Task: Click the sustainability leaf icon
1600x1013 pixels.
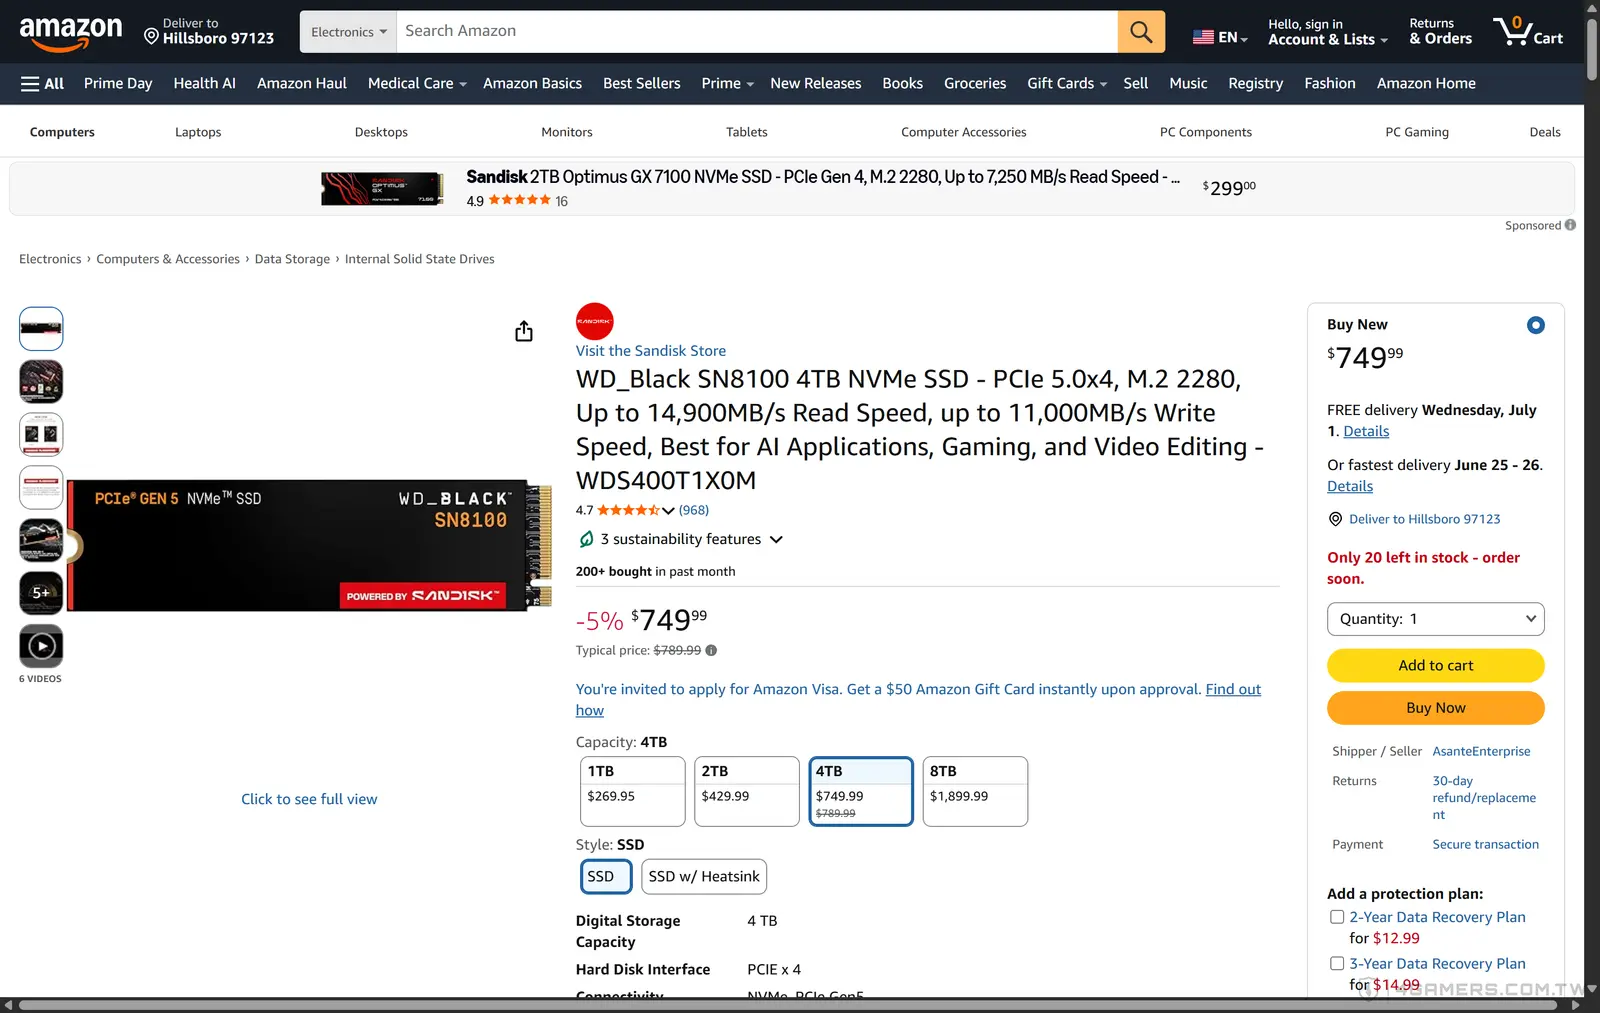Action: click(586, 539)
